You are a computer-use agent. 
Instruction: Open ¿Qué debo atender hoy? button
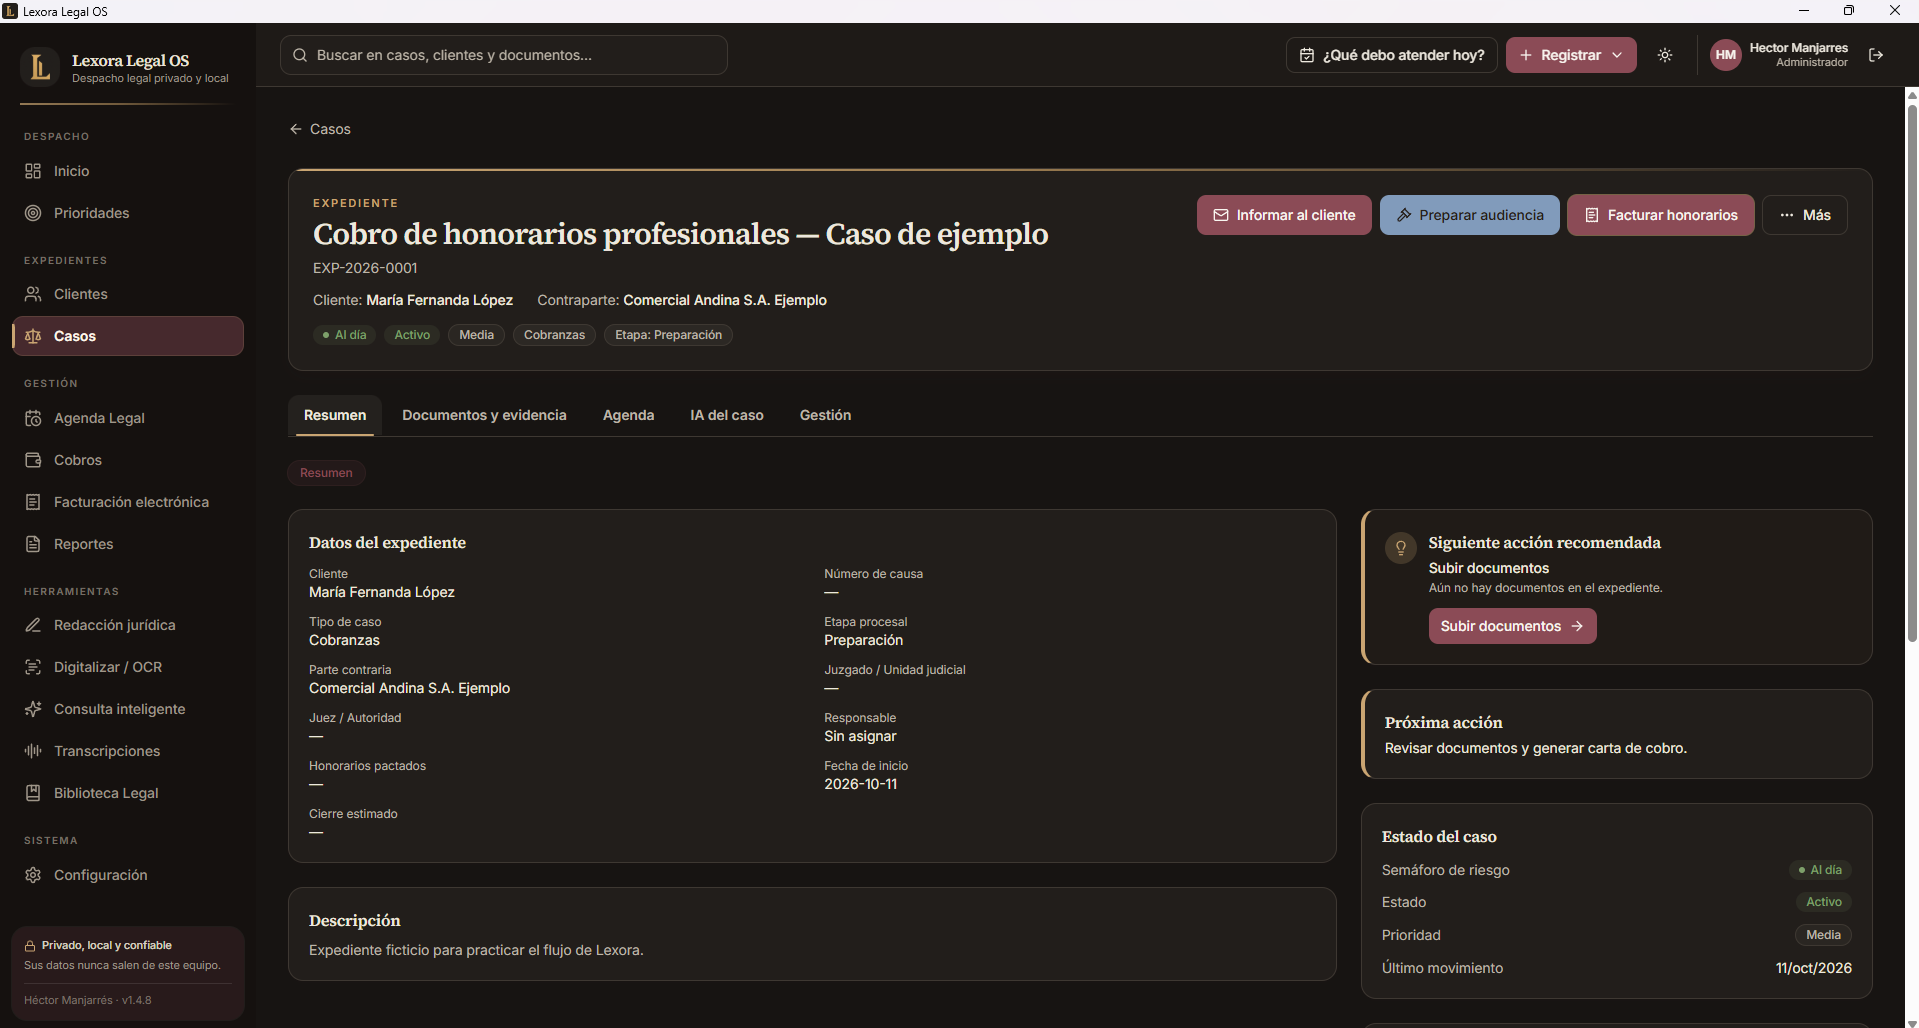[x=1392, y=55]
